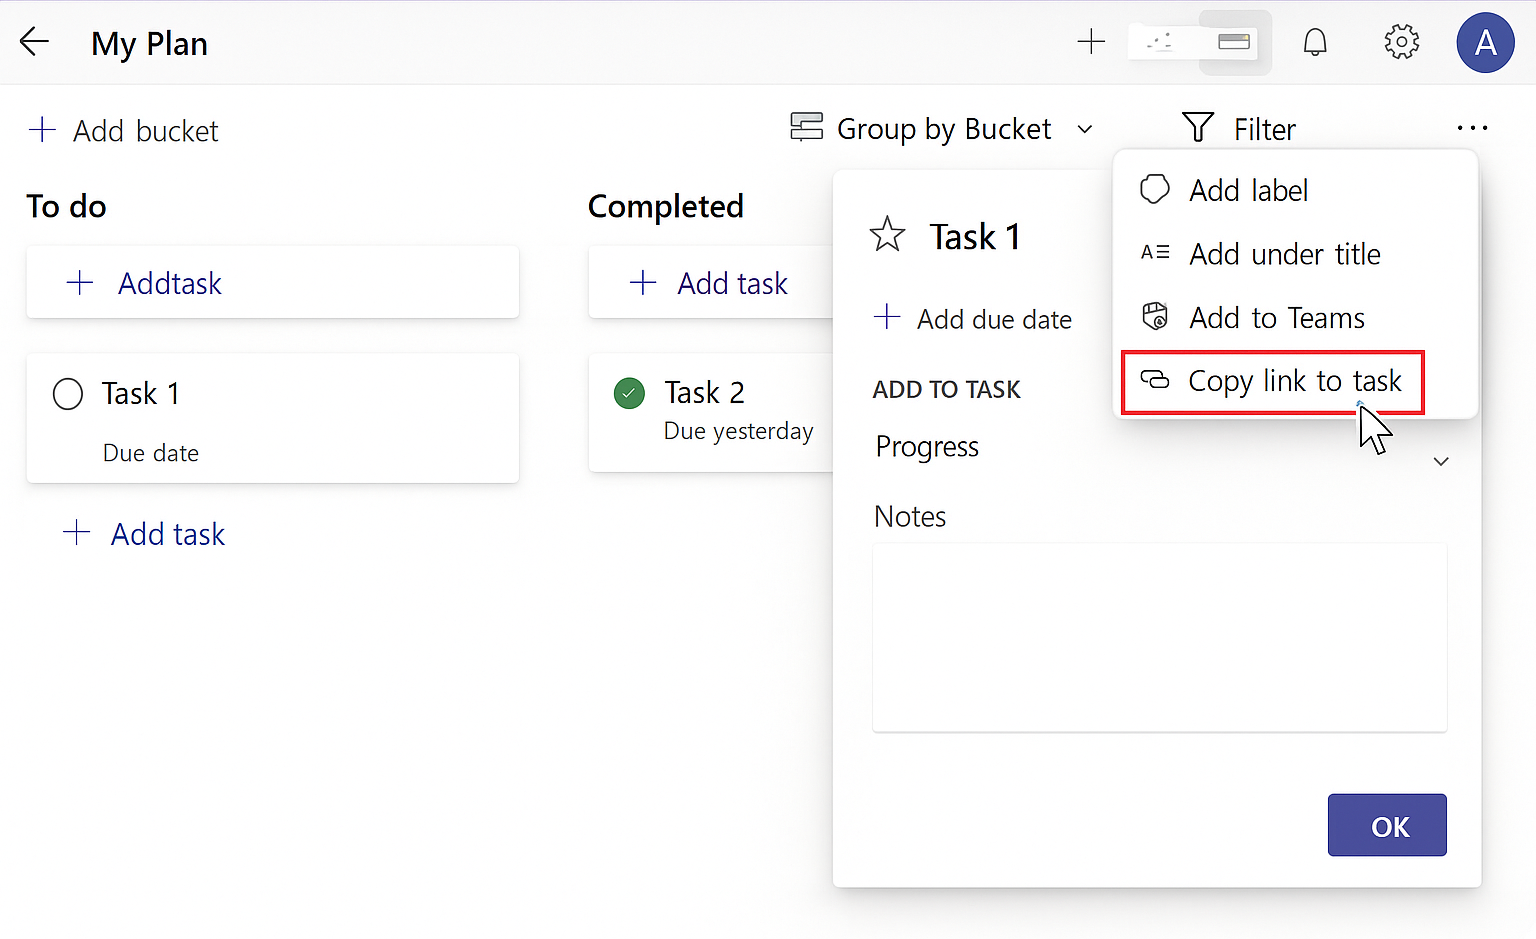Click inside the Notes text area

(x=1159, y=638)
